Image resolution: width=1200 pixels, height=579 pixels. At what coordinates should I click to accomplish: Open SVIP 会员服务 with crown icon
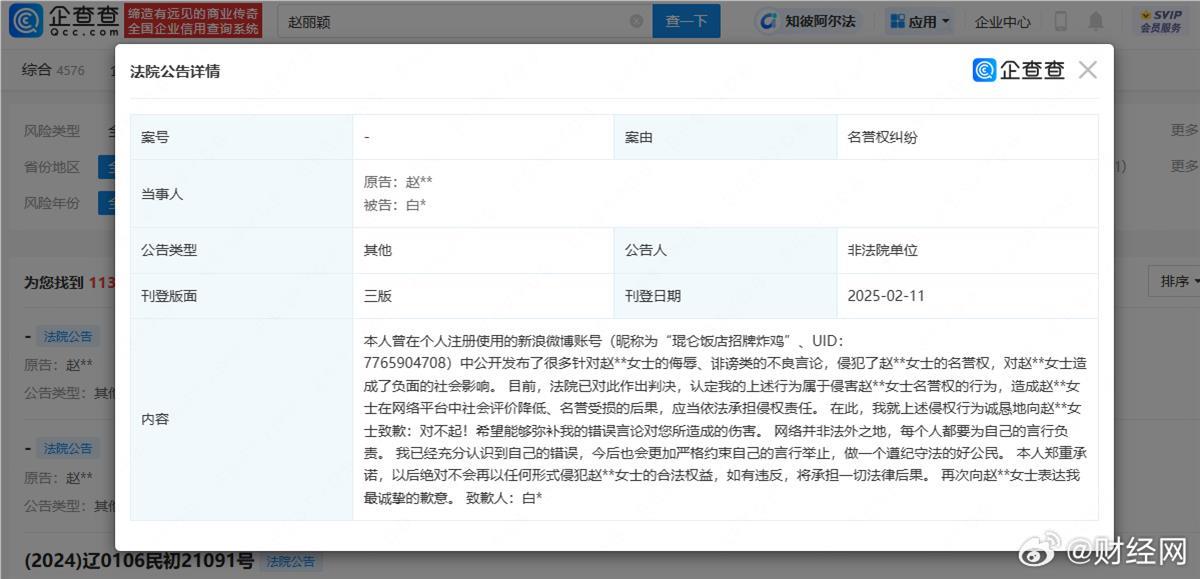(x=1158, y=20)
